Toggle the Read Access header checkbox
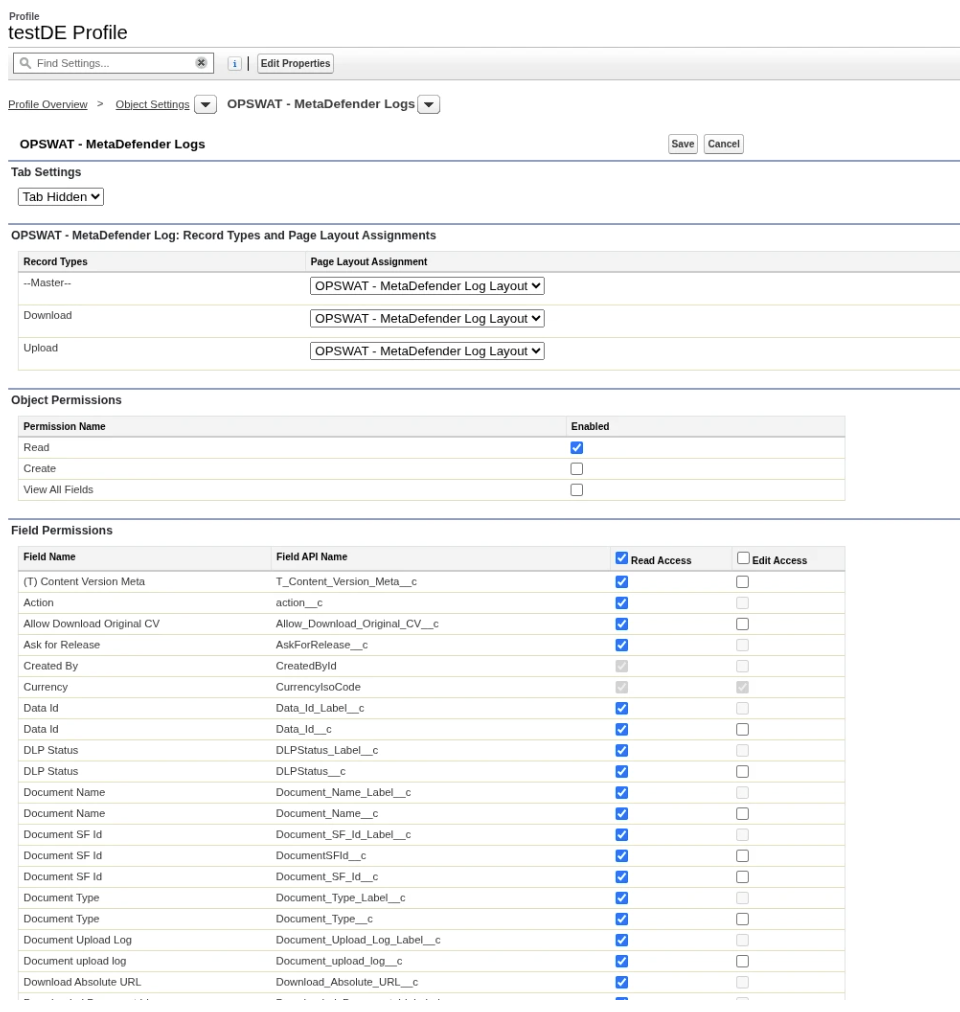This screenshot has height=1012, width=960. [x=622, y=559]
